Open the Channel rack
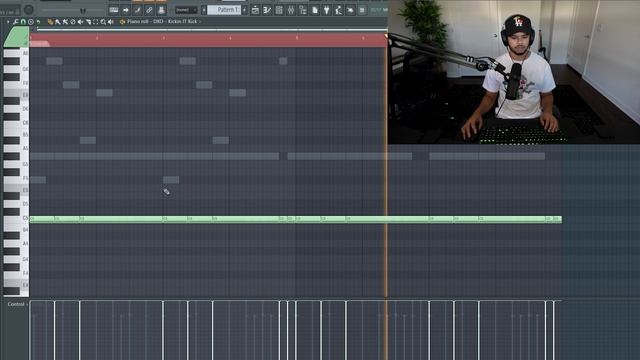Image resolution: width=640 pixels, height=360 pixels. click(279, 10)
